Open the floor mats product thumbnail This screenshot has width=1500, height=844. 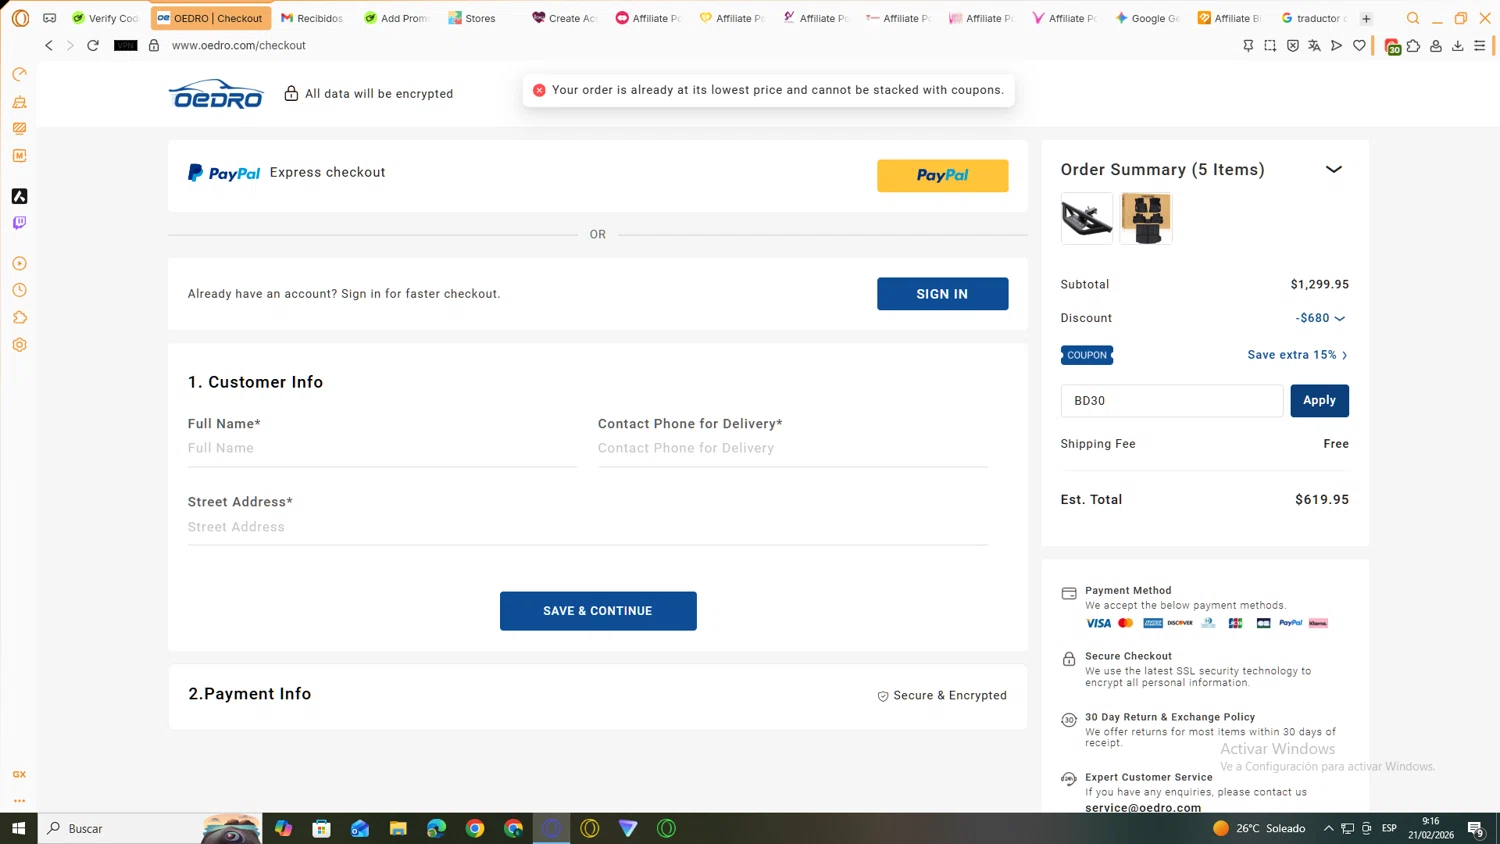[x=1146, y=218]
